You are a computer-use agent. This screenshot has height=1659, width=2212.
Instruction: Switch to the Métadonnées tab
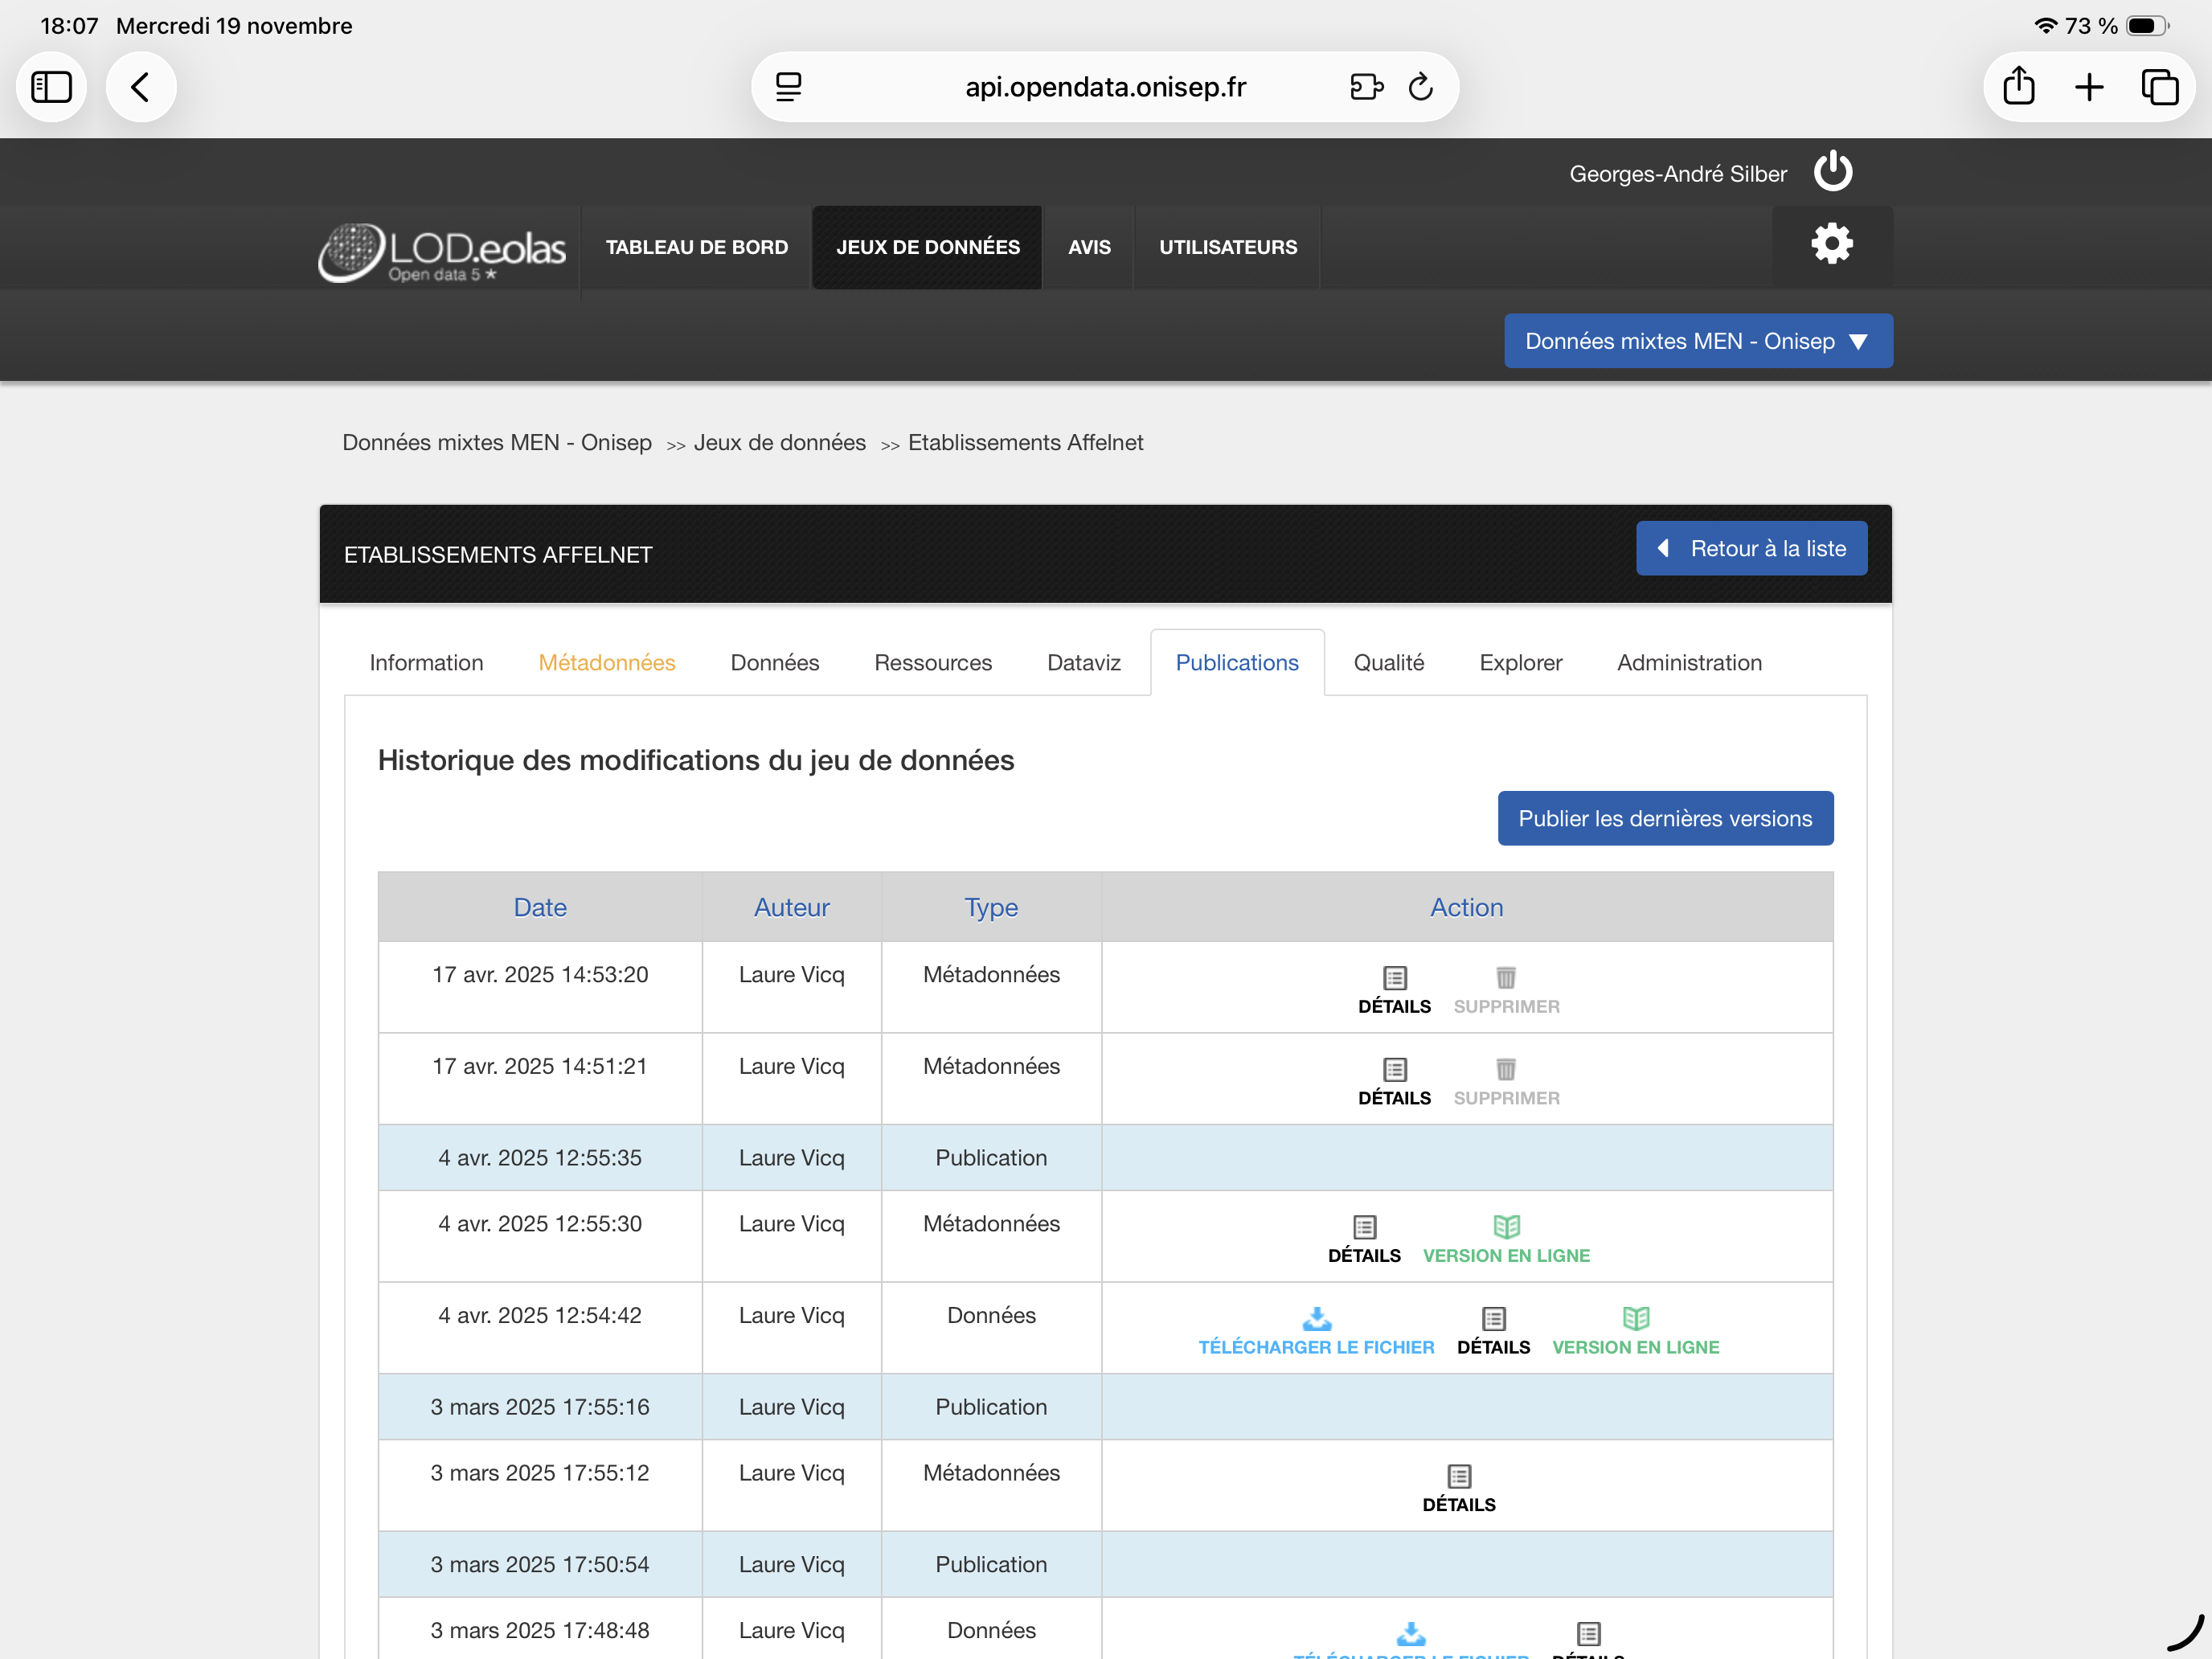(x=606, y=662)
